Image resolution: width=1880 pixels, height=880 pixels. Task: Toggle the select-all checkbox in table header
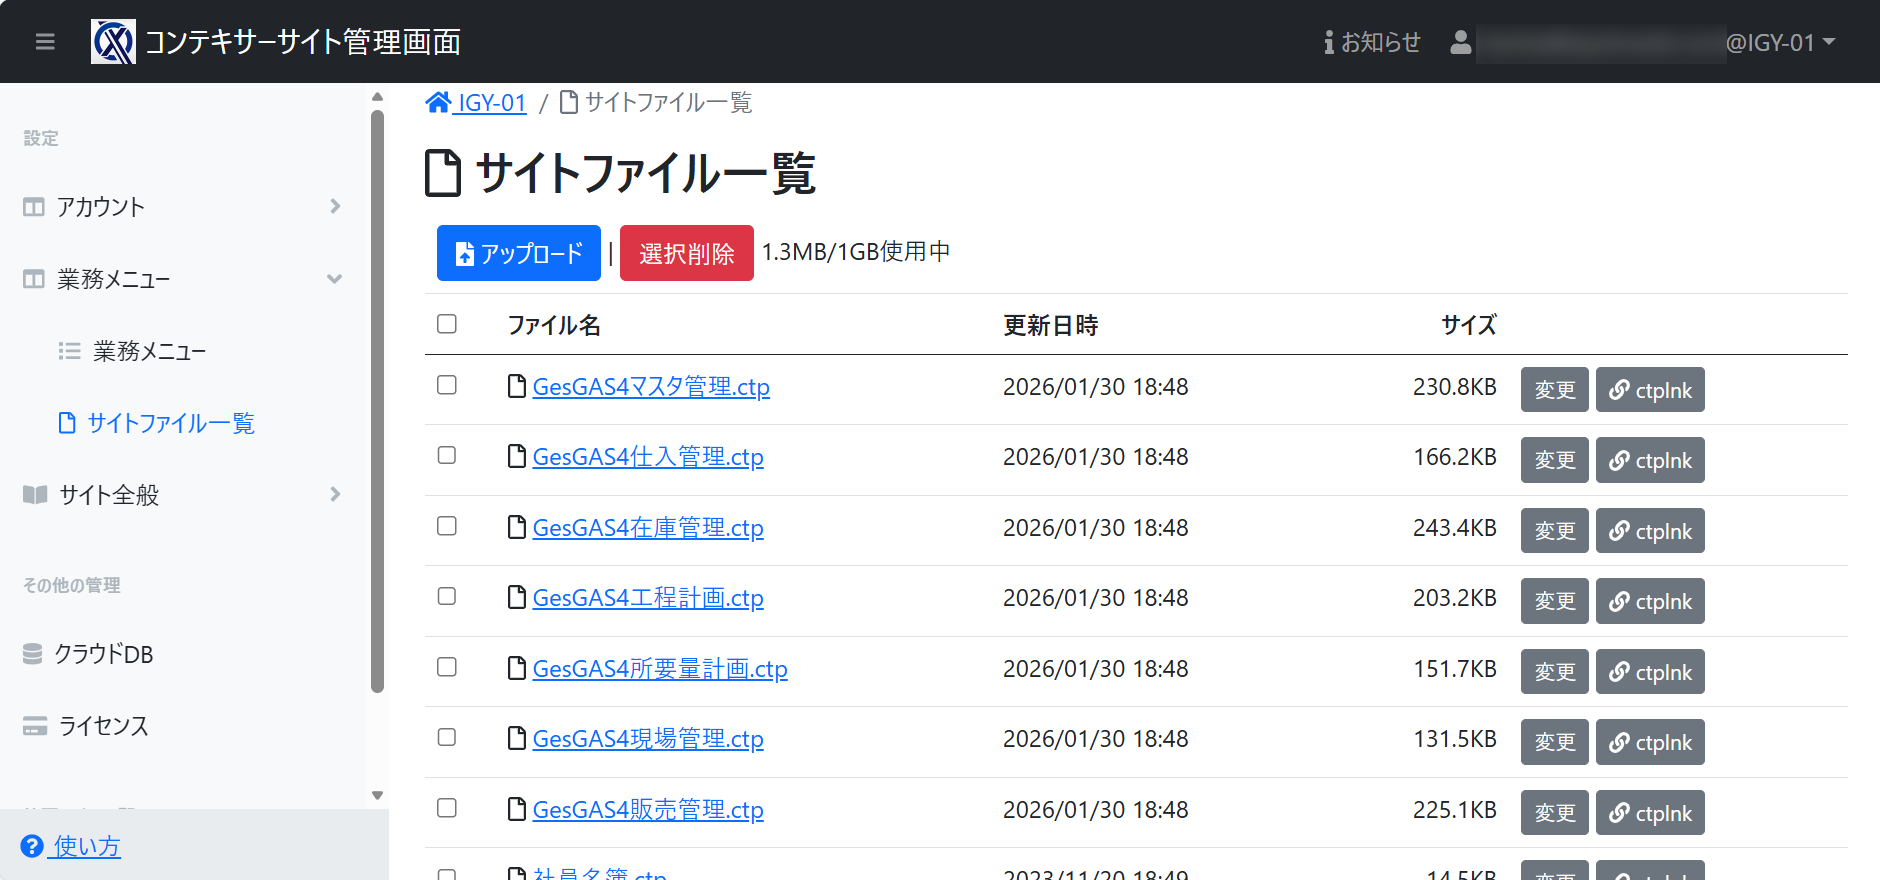point(447,324)
